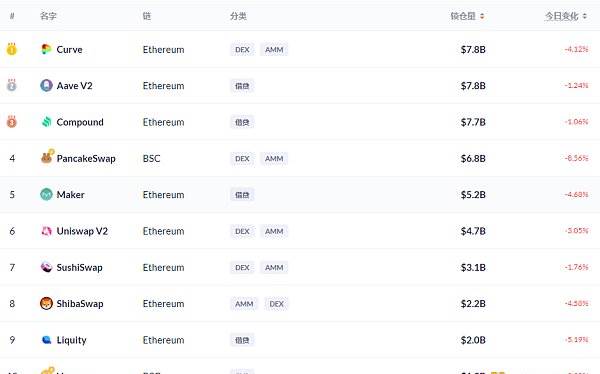Select the 借贷 tag on Maker row
The width and height of the screenshot is (600, 374).
click(x=242, y=195)
